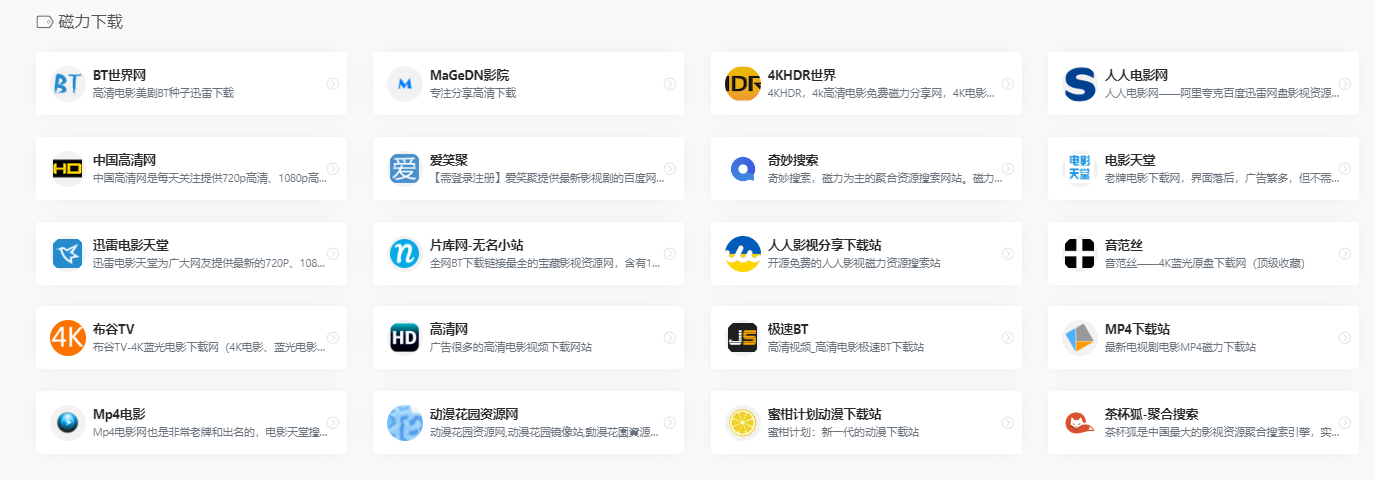Viewport: 1375px width, 480px height.
Task: Open the arrow on 布谷TV card
Action: click(333, 338)
